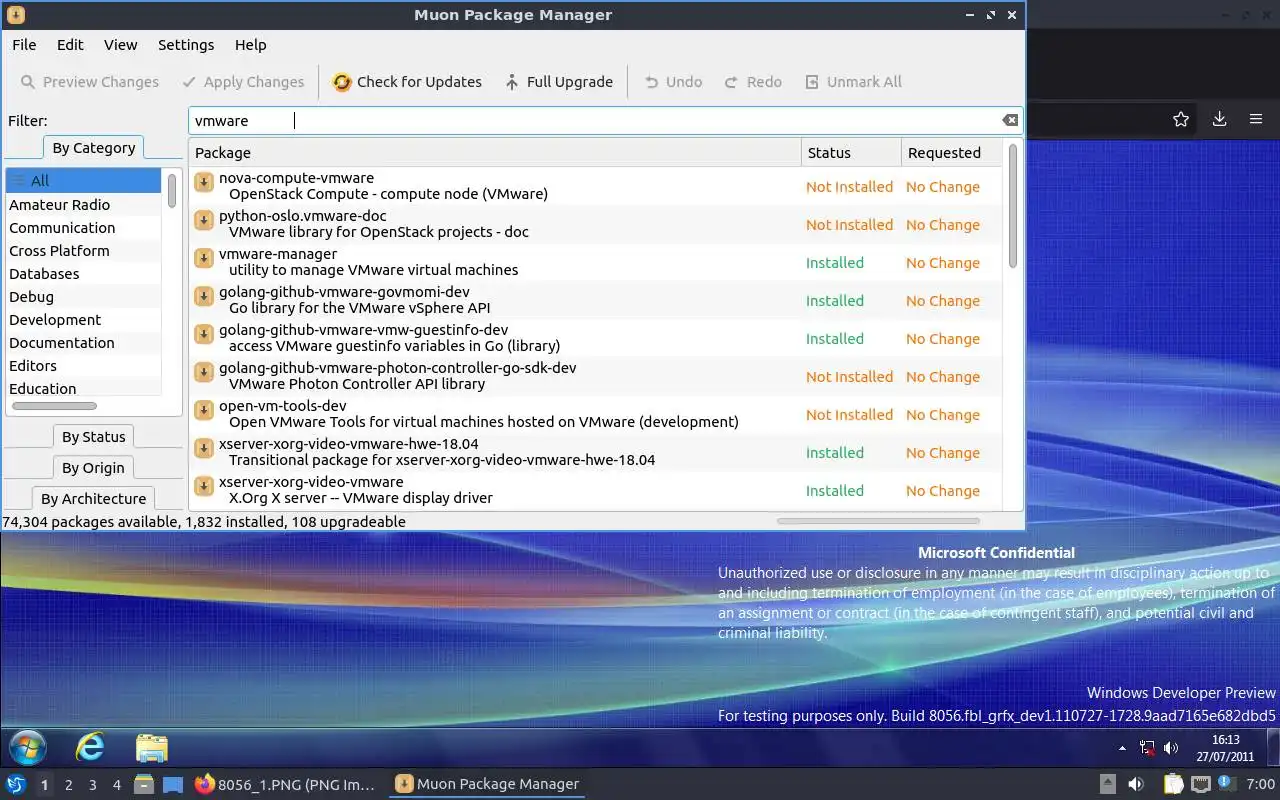Viewport: 1280px width, 800px height.
Task: Click the package icon beside open-vm-tools-dev
Action: coord(203,410)
